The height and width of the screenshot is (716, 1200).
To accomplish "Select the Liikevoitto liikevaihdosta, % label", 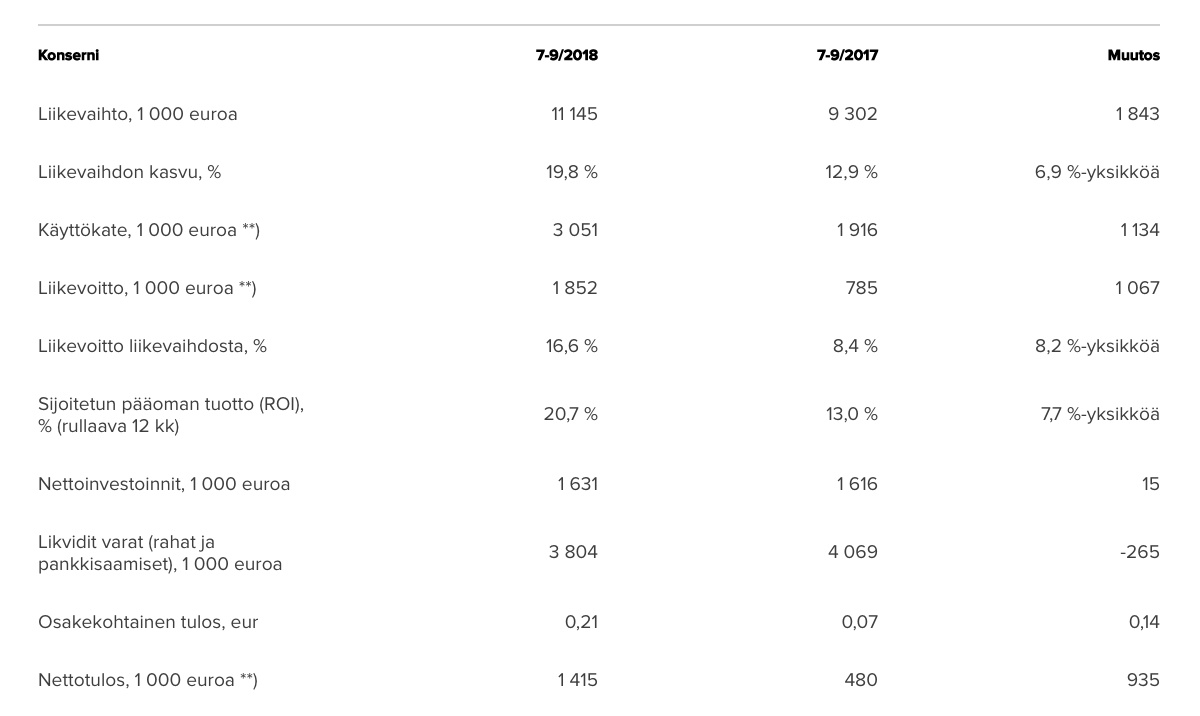I will click(152, 346).
